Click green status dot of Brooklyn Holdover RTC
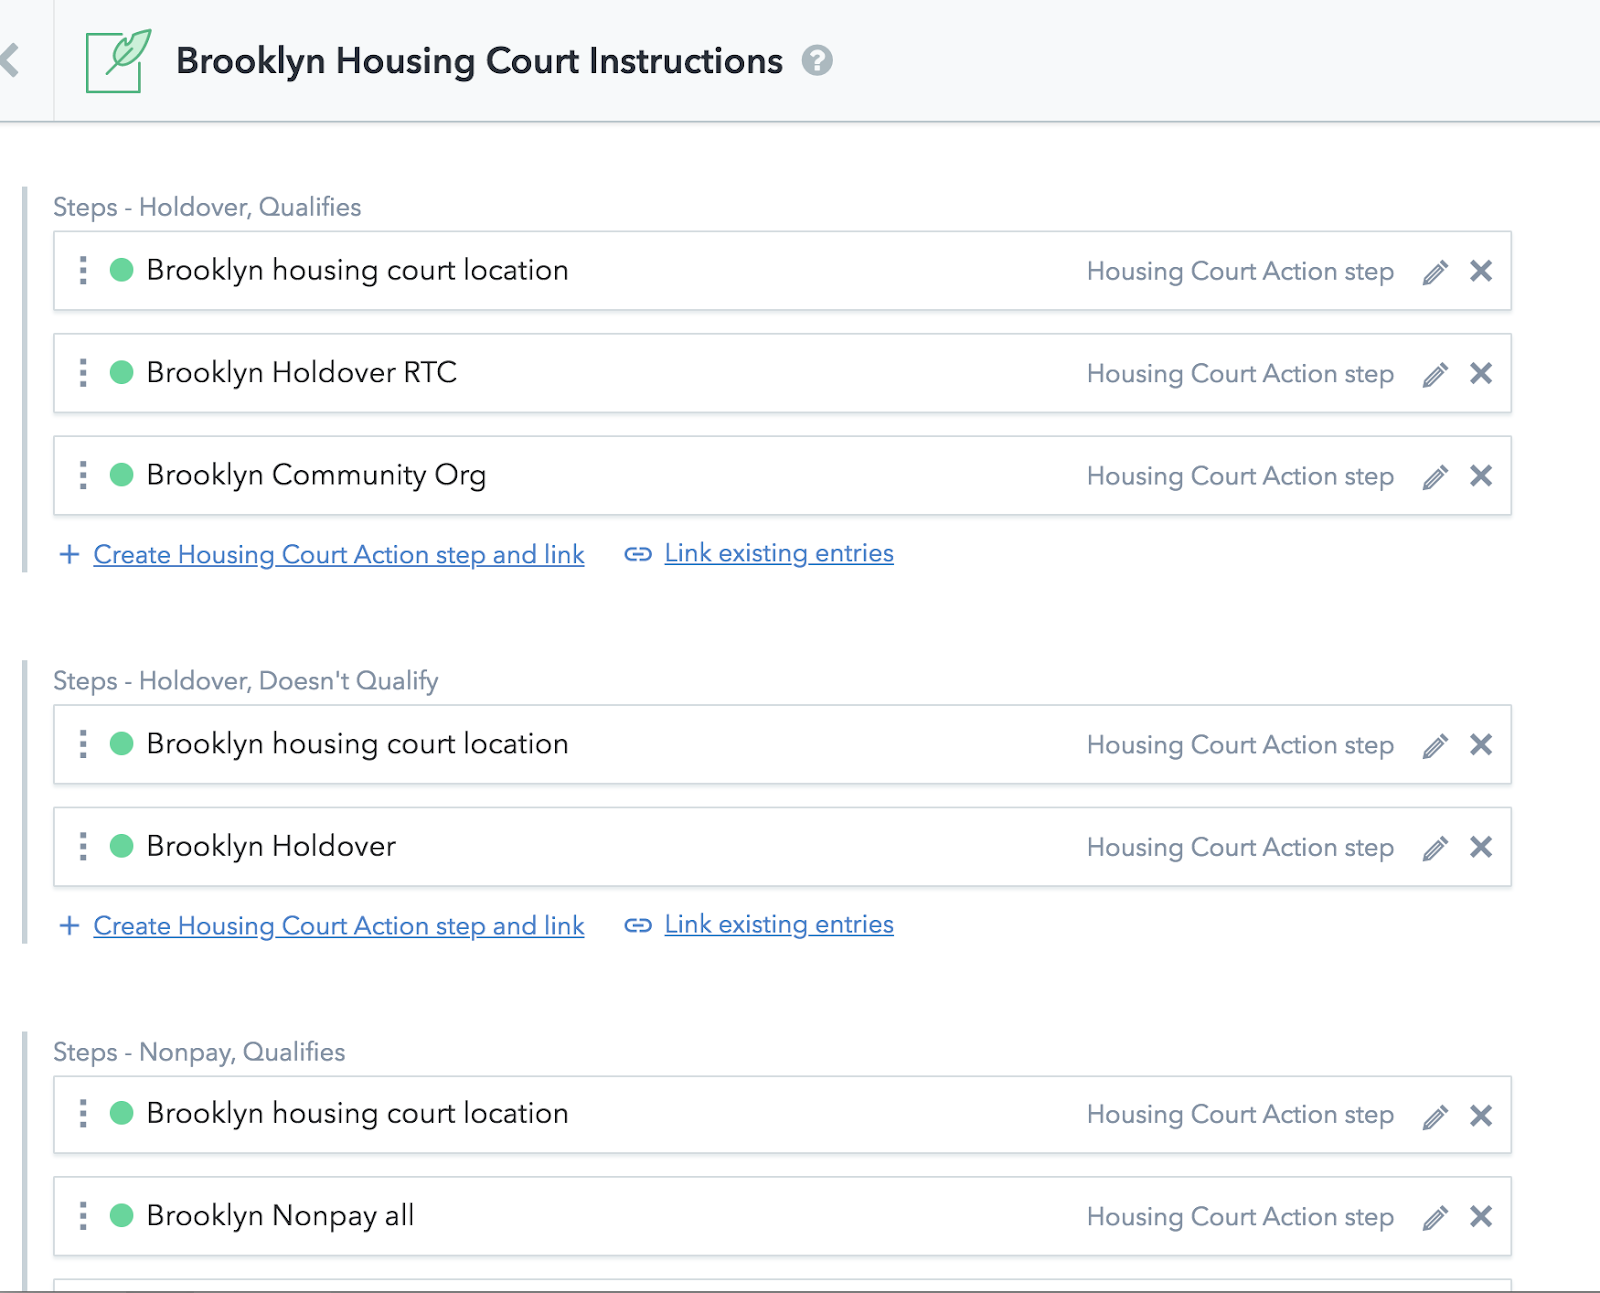 [122, 373]
